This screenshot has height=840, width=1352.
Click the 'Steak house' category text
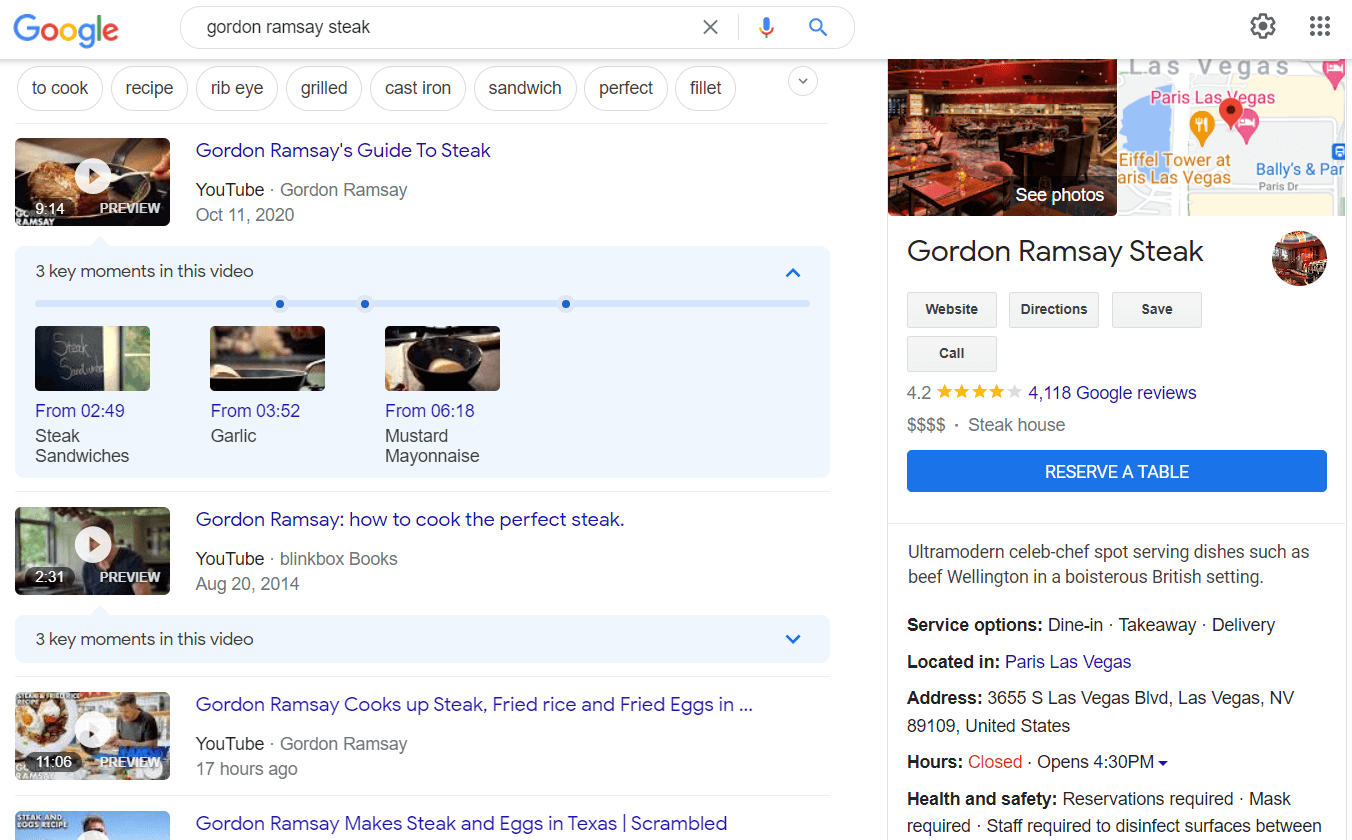point(1016,425)
